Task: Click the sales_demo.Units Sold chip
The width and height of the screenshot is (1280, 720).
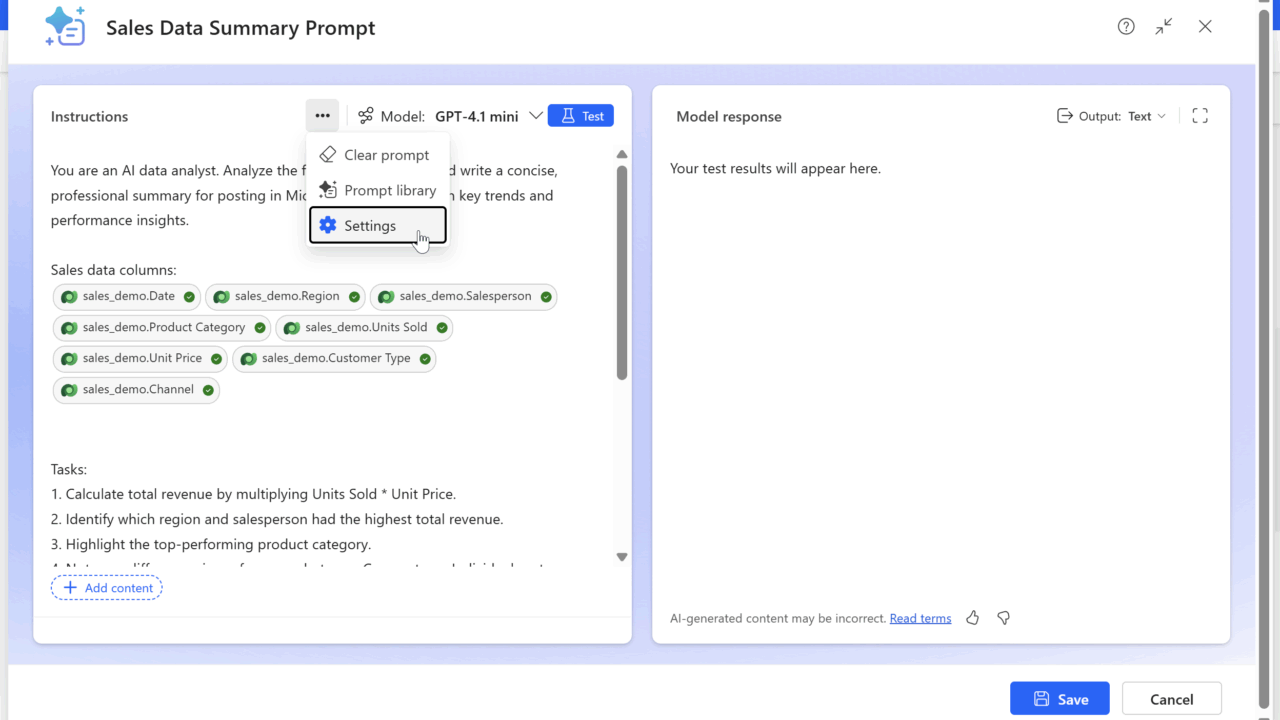Action: [364, 328]
